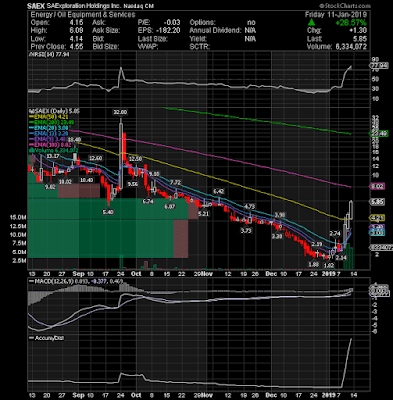
Task: Click the RSI 77.94 value tag on right axis
Action: 379,66
